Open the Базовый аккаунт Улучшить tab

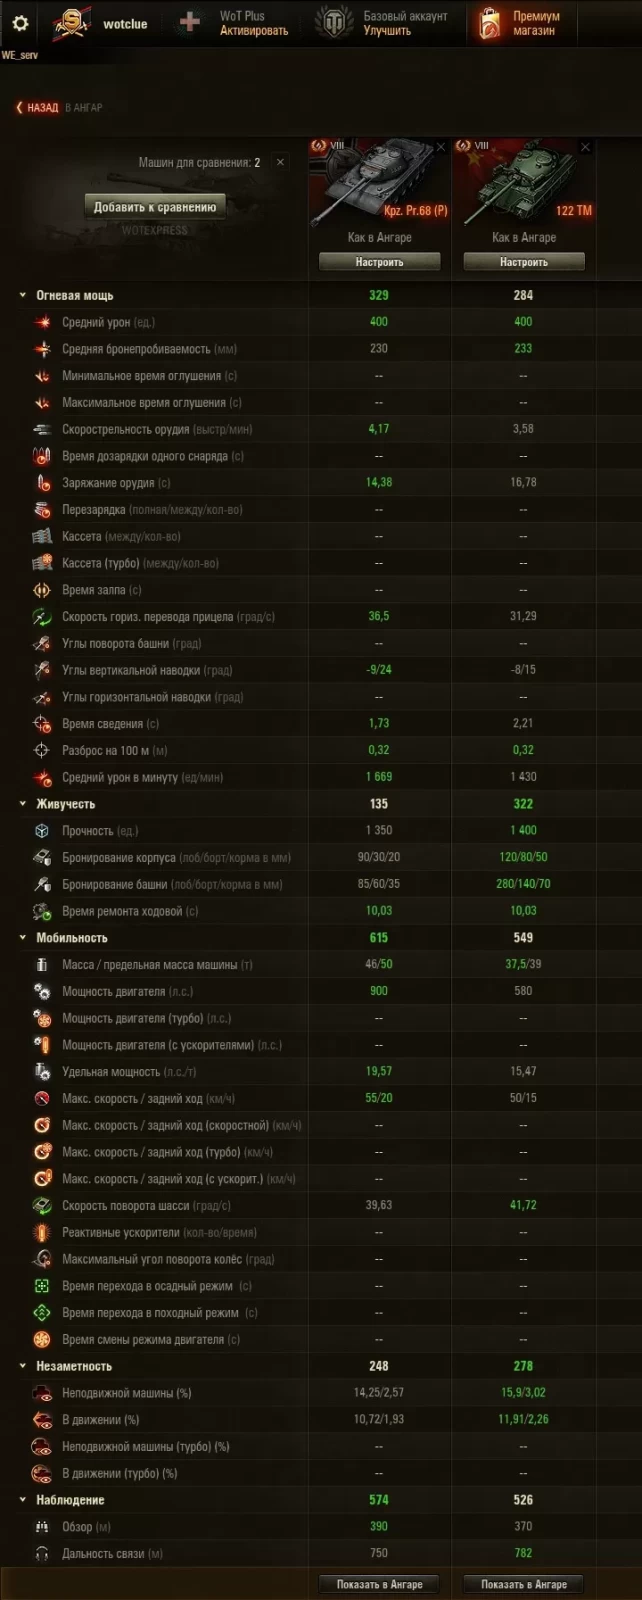coord(381,23)
